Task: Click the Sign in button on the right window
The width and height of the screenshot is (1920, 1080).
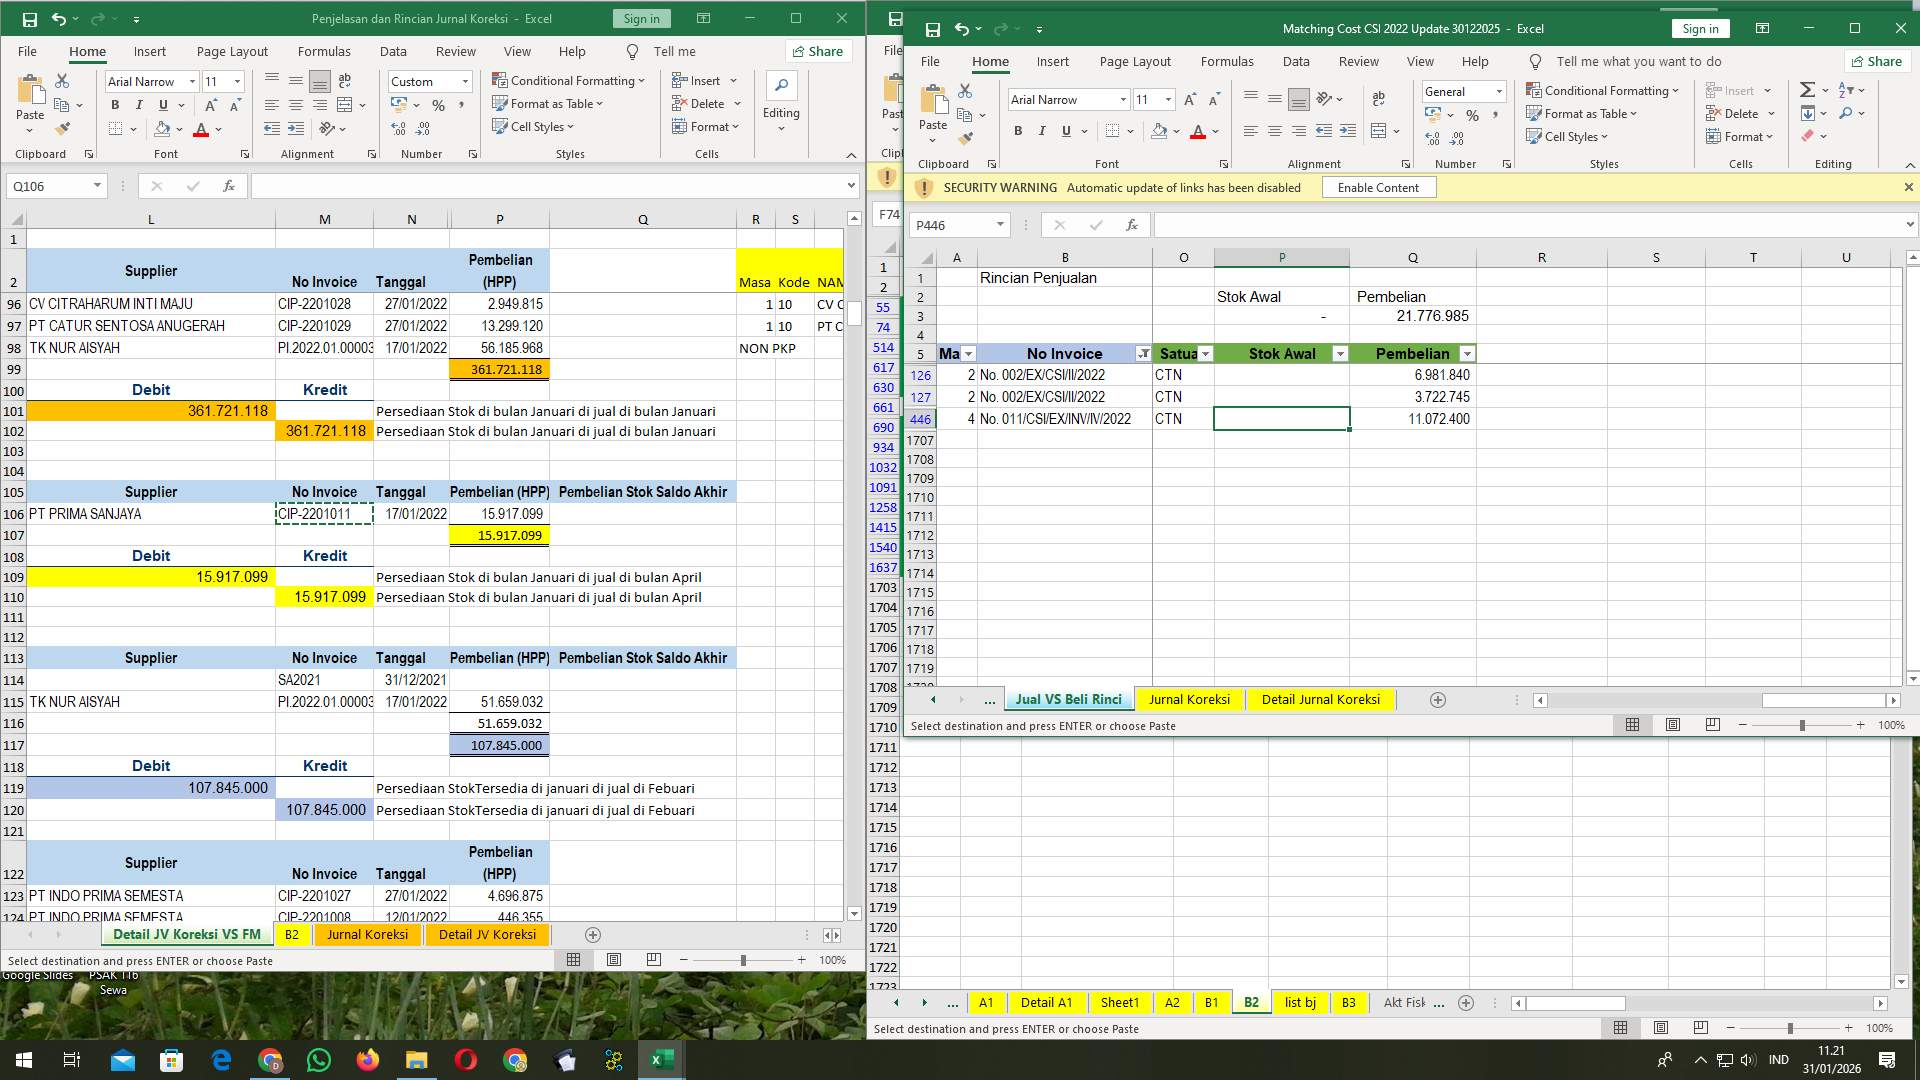Action: [x=1700, y=28]
